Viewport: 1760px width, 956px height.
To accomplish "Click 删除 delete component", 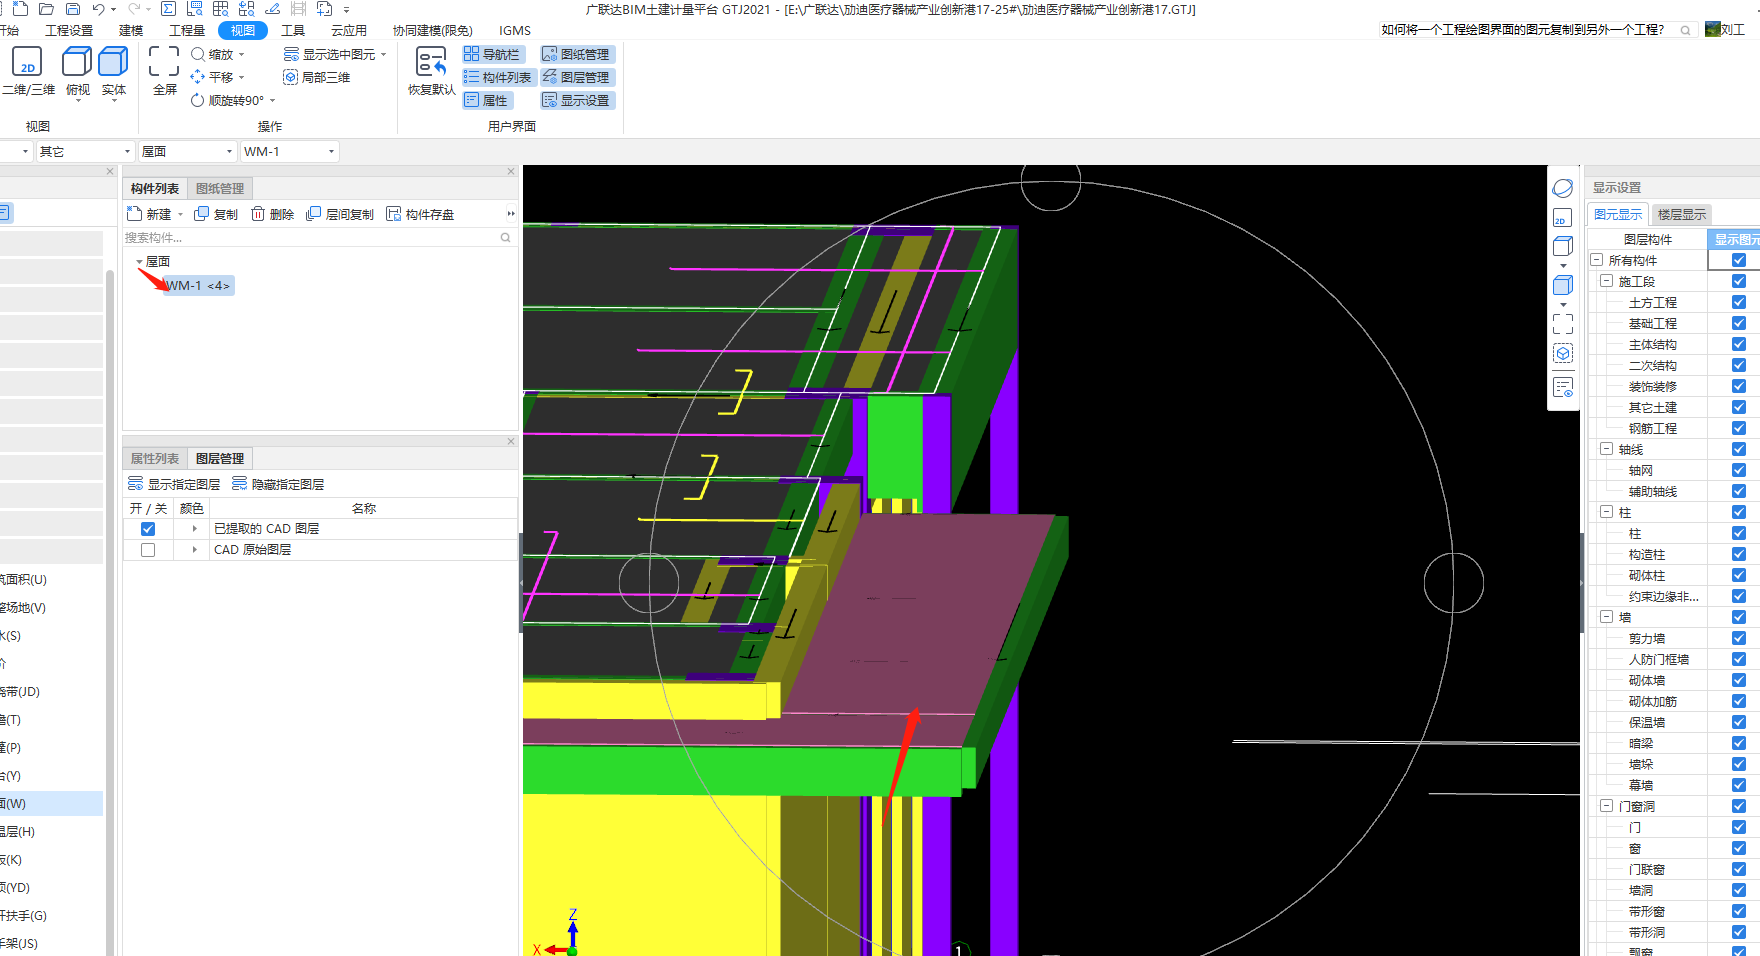I will pyautogui.click(x=273, y=214).
